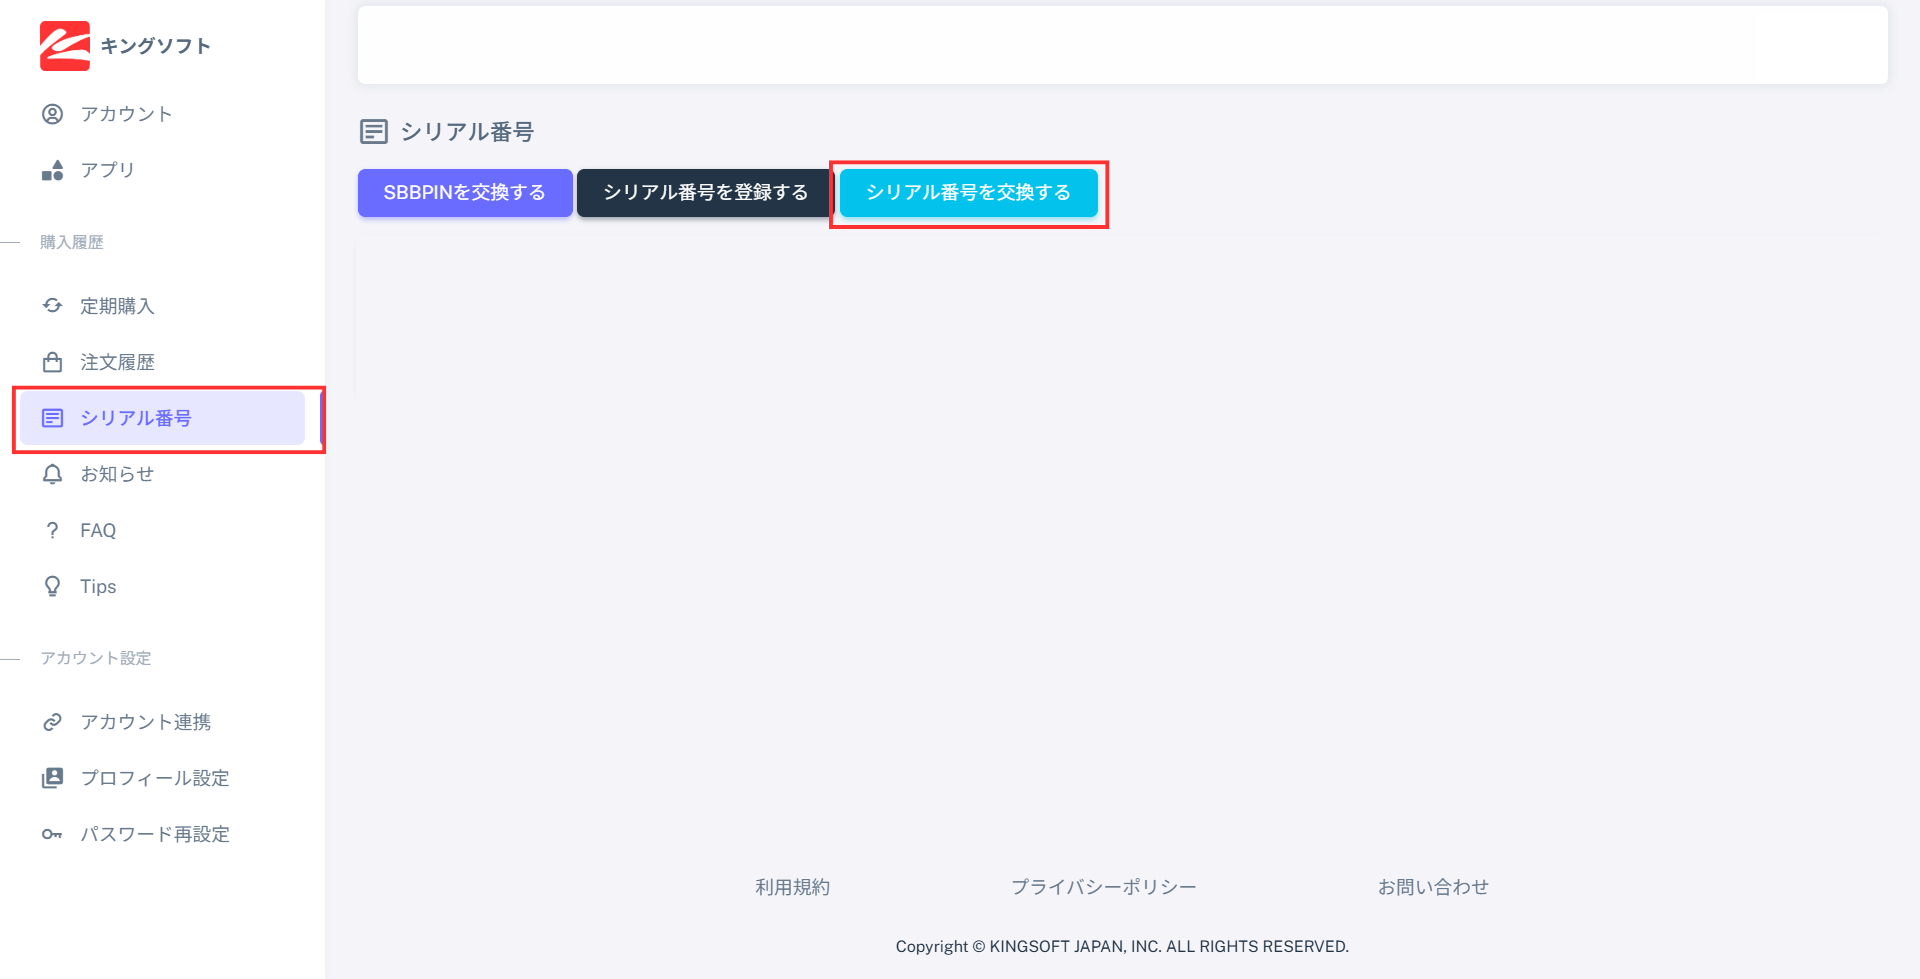1920x979 pixels.
Task: Click the Tips lightbulb icon
Action: point(52,586)
